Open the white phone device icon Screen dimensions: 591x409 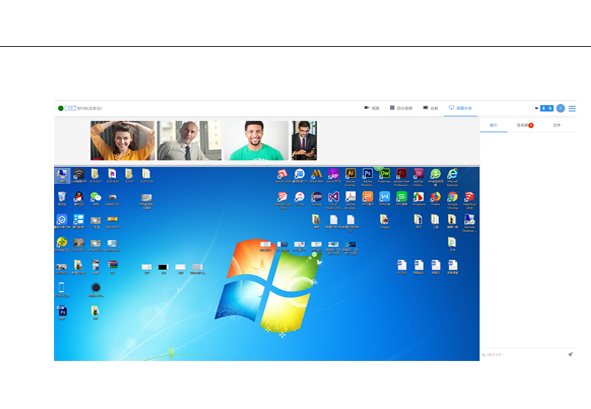(62, 290)
